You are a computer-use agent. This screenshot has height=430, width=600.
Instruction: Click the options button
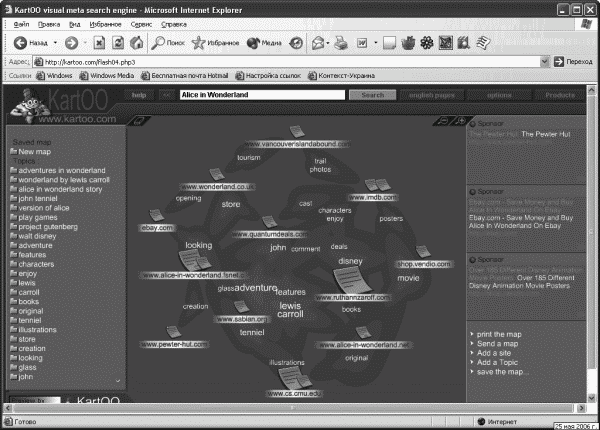coord(499,95)
